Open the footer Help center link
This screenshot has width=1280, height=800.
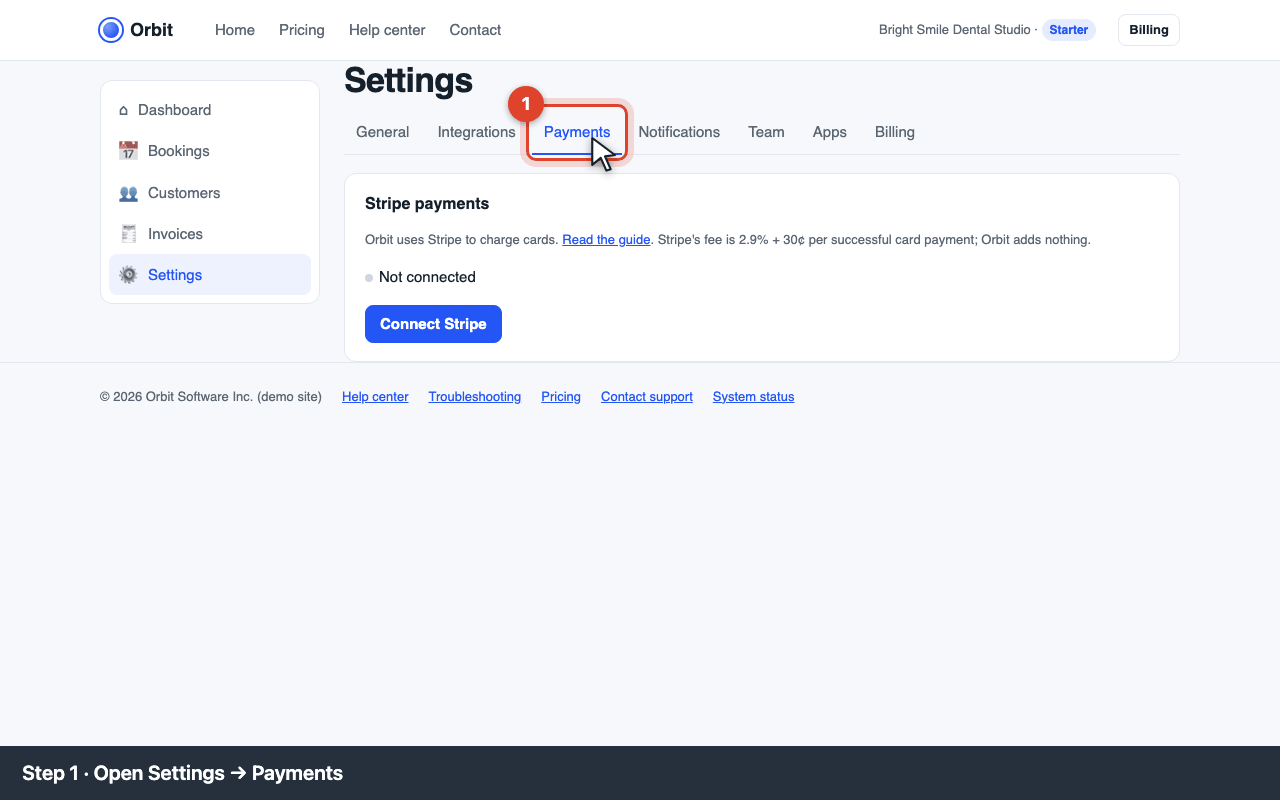point(375,397)
